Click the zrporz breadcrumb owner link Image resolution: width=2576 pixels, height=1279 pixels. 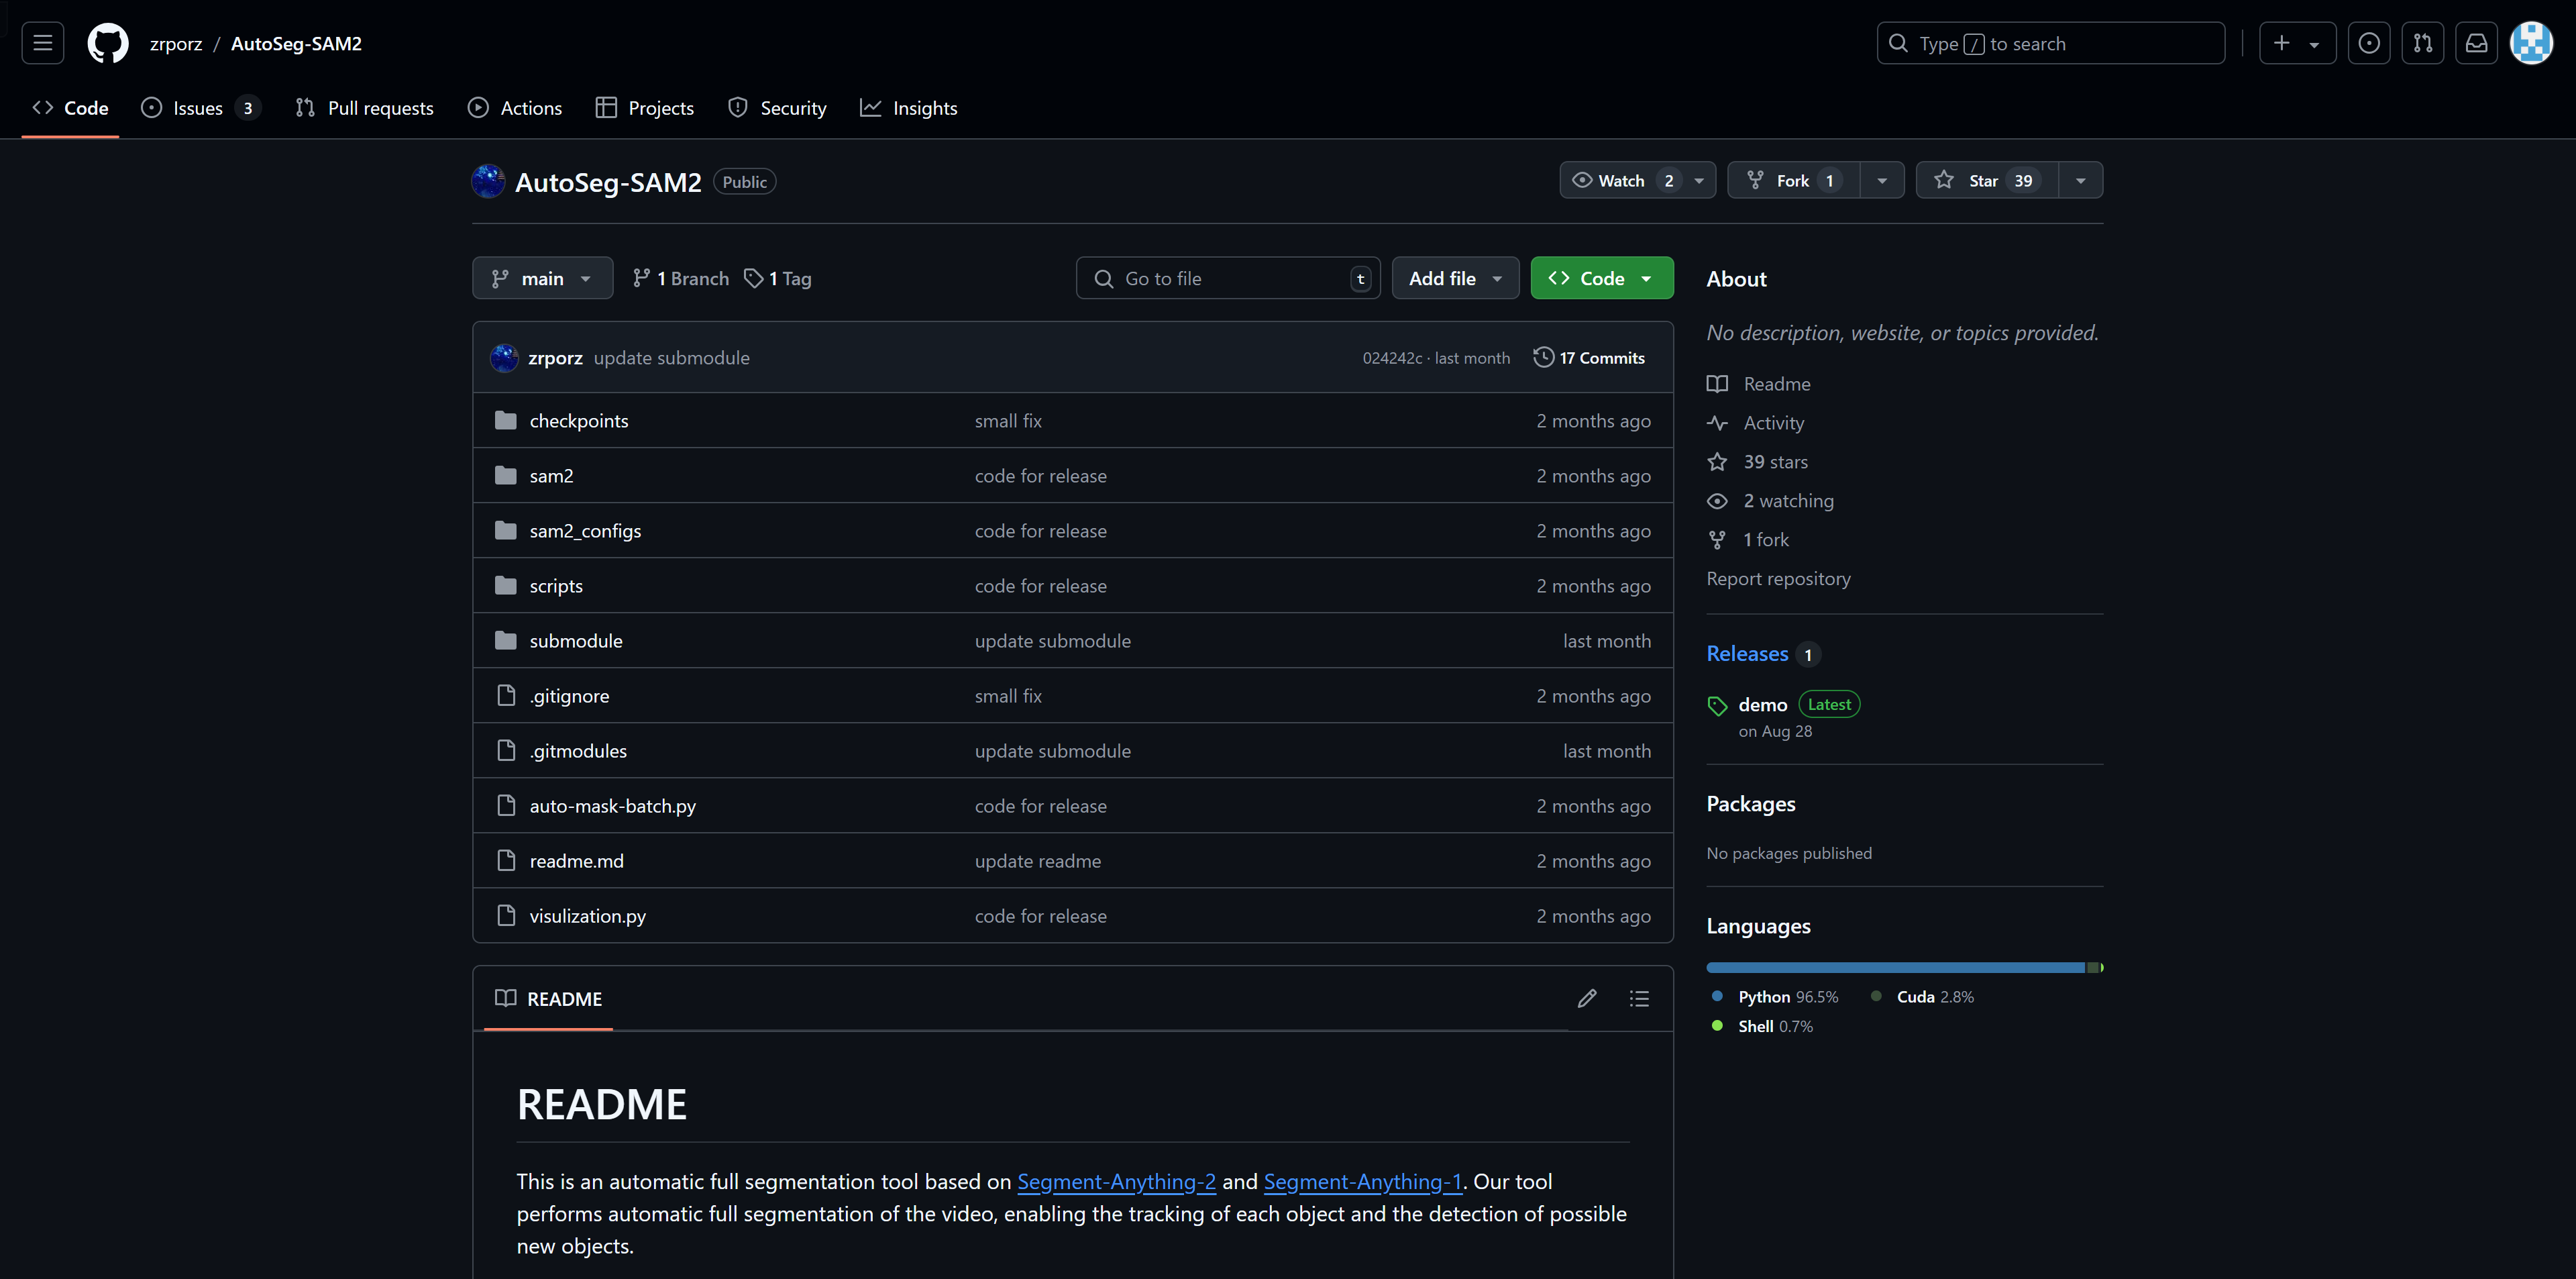coord(176,43)
